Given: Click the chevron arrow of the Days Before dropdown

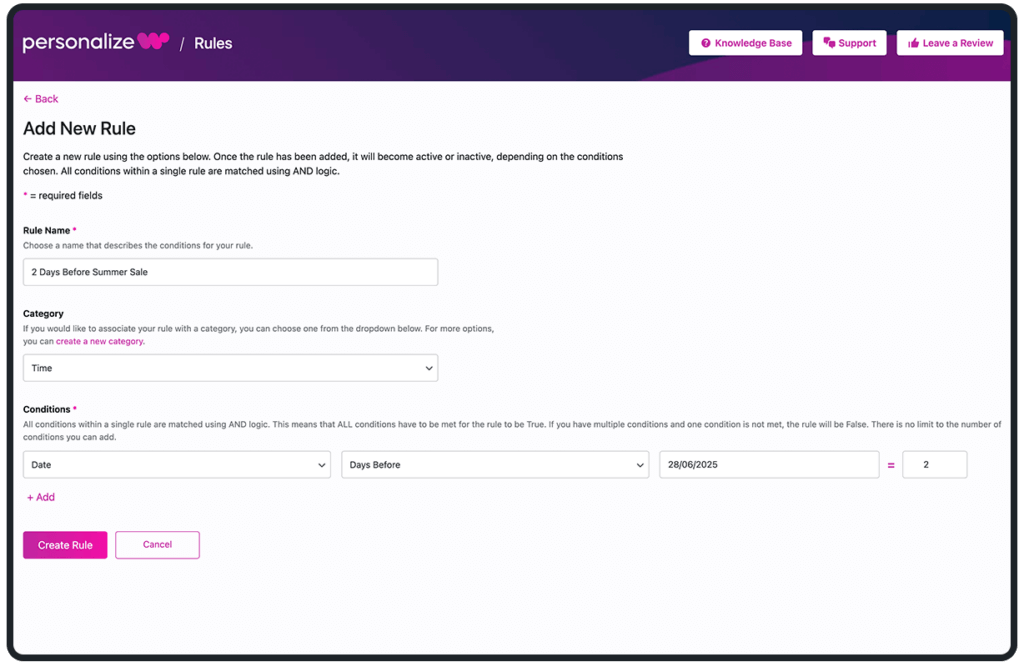Looking at the screenshot, I should coord(640,465).
